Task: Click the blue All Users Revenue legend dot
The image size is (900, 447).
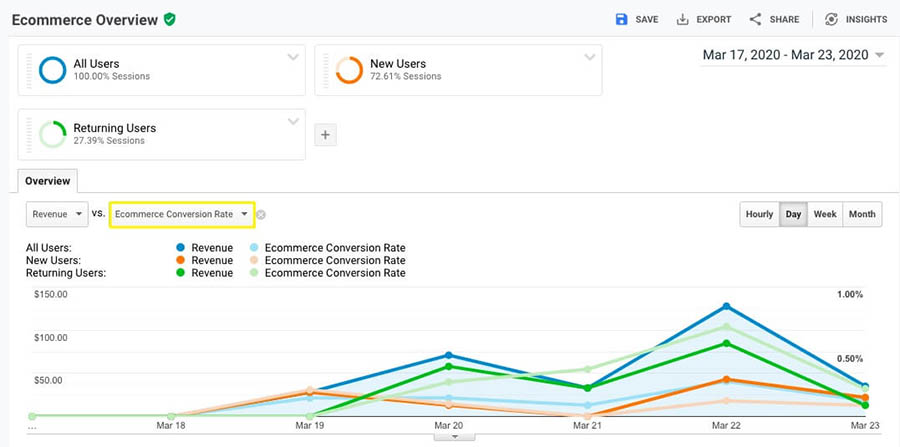Action: [179, 248]
